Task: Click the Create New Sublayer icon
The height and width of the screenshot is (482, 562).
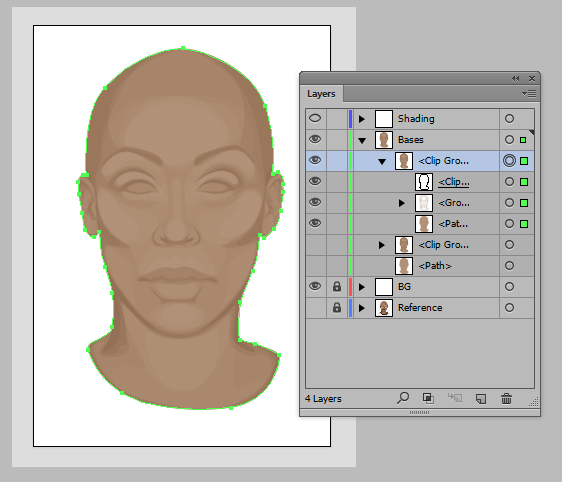Action: [454, 398]
